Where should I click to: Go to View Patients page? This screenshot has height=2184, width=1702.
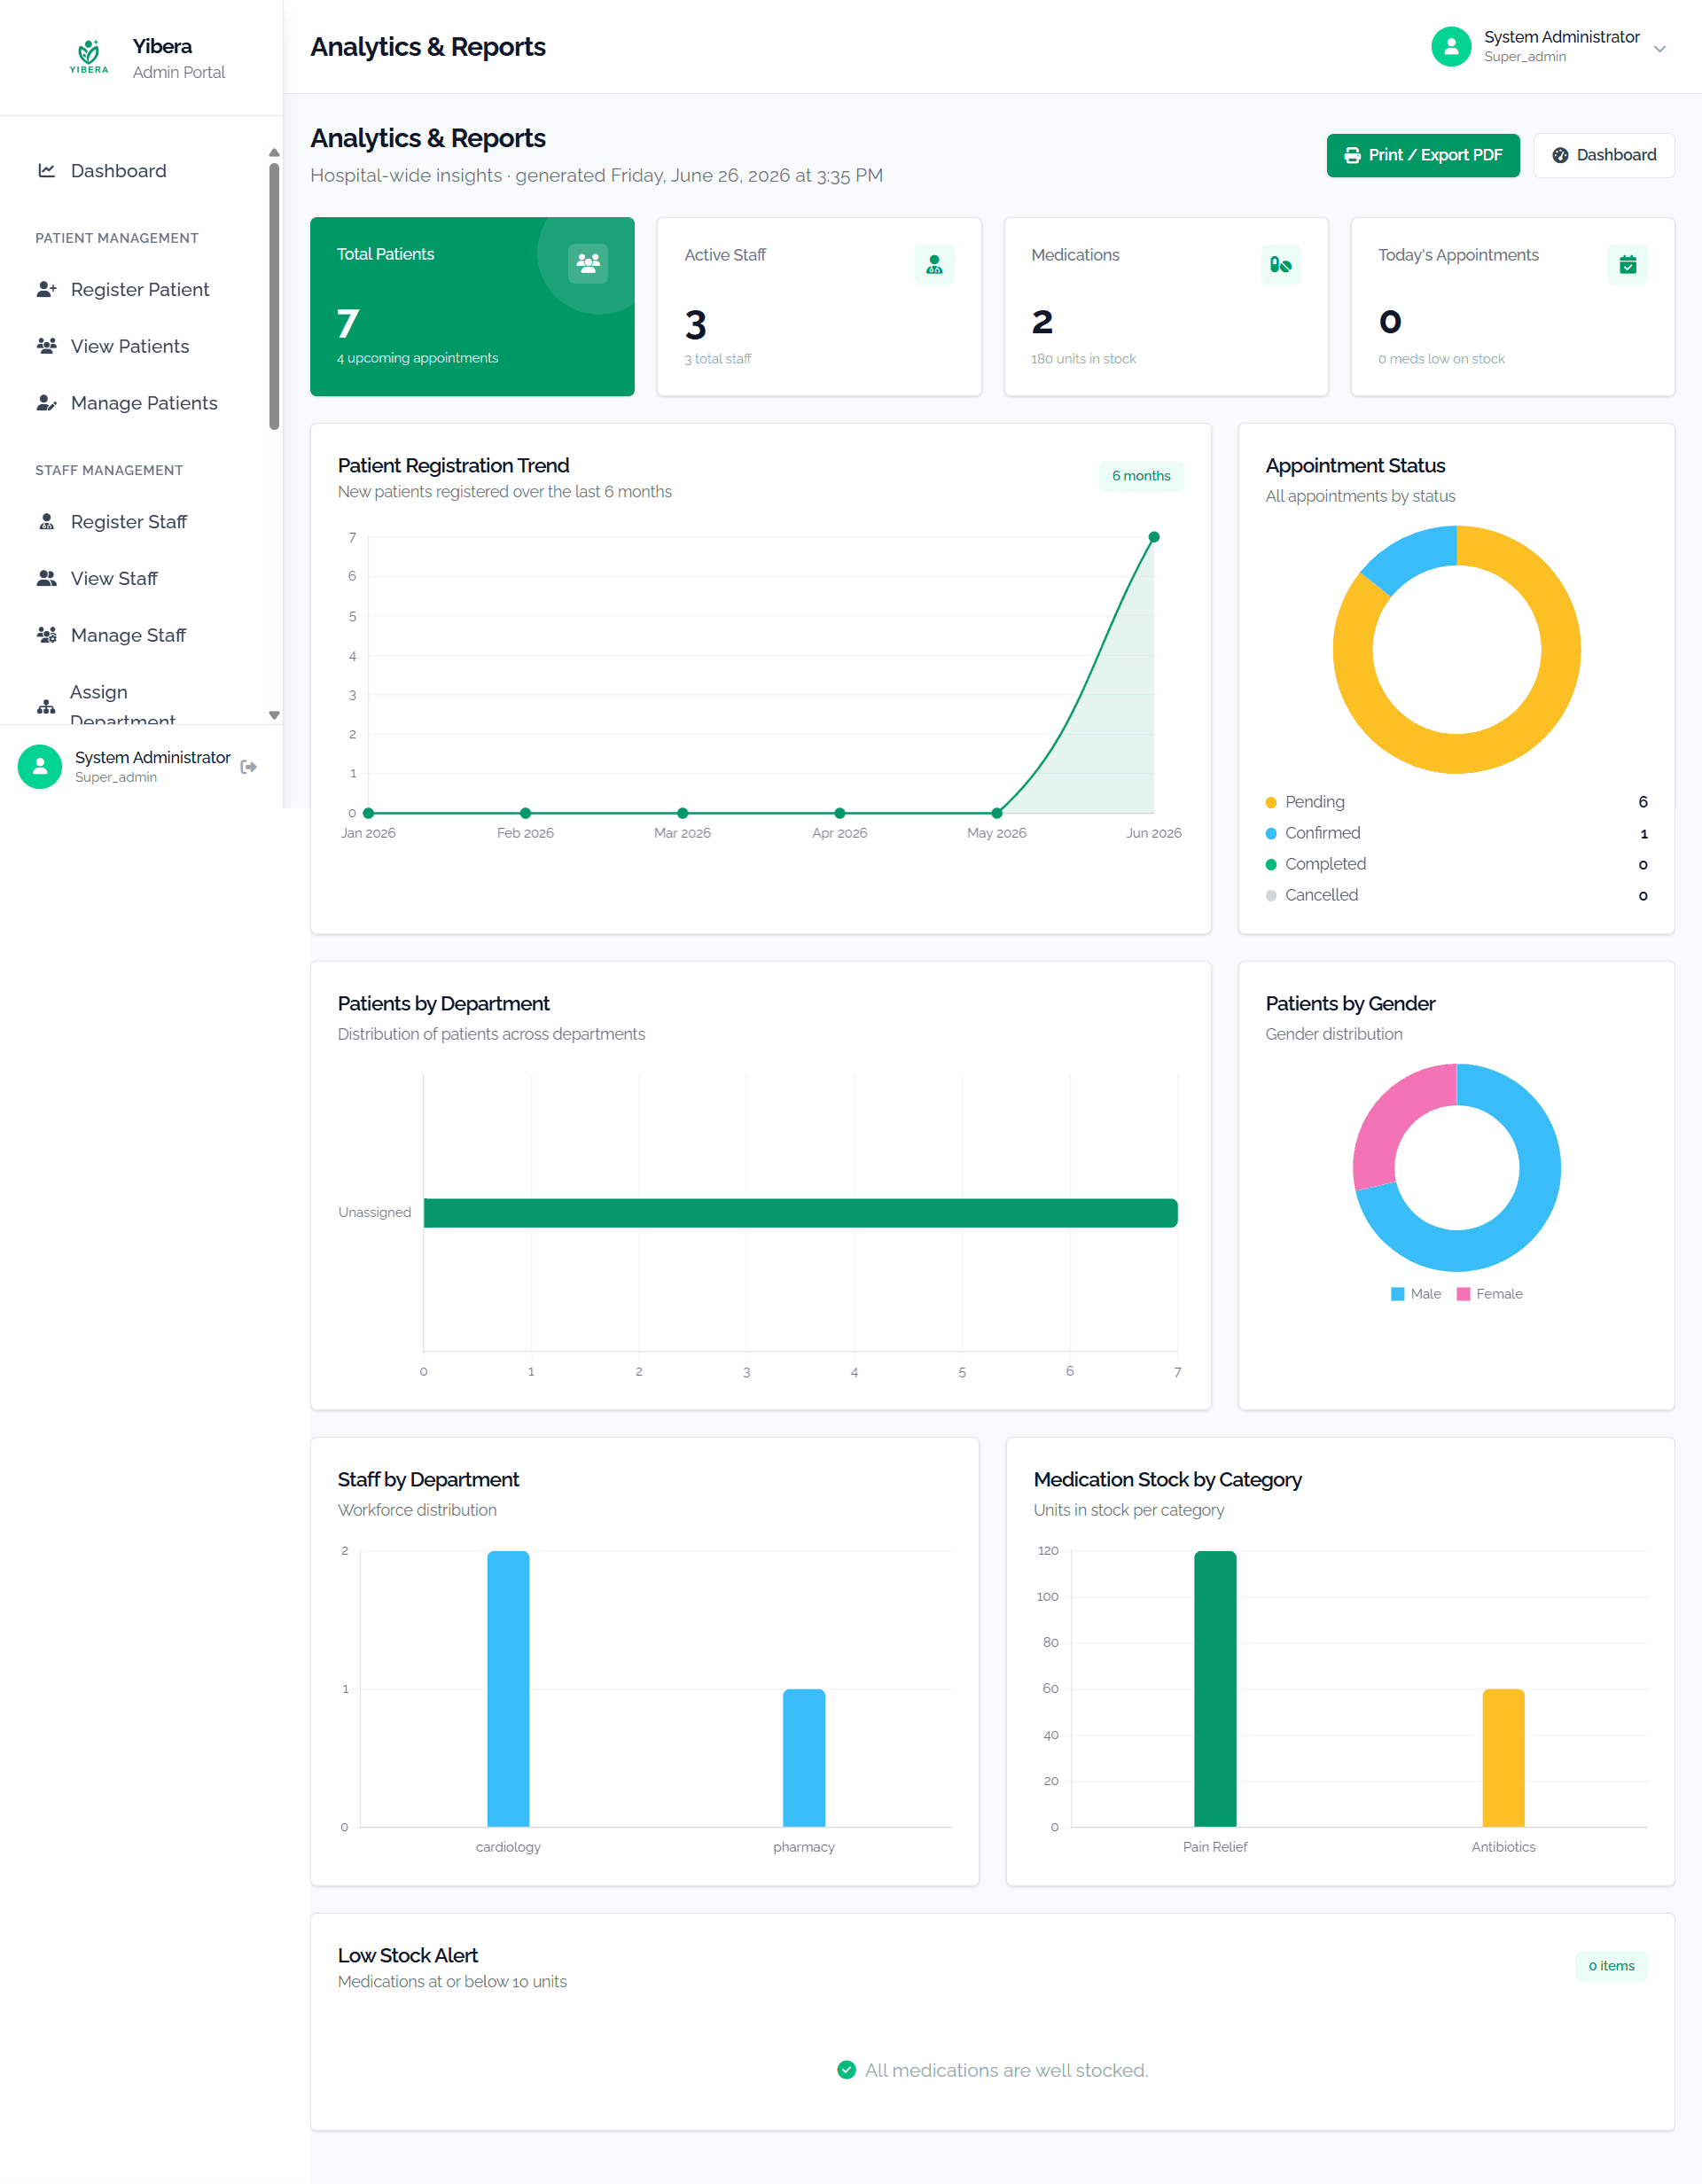click(x=134, y=347)
